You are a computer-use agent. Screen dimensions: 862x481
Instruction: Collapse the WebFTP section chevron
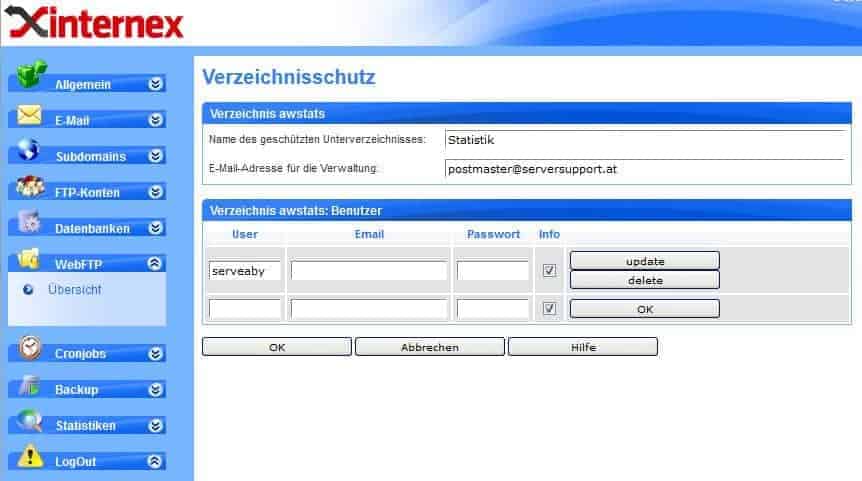tap(155, 264)
